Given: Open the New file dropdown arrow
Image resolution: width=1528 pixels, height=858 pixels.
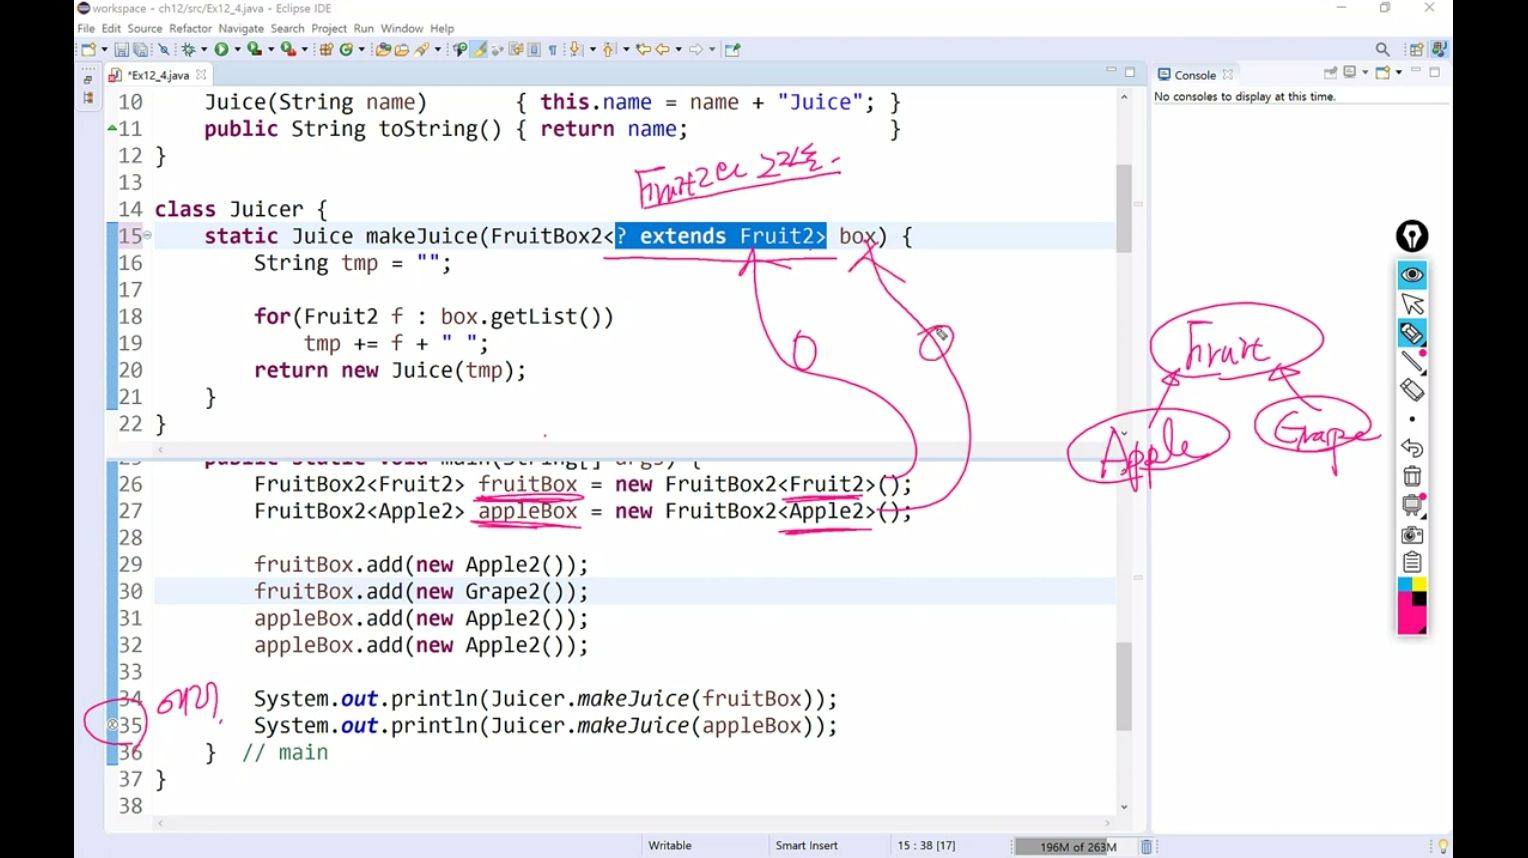Looking at the screenshot, I should coord(105,49).
